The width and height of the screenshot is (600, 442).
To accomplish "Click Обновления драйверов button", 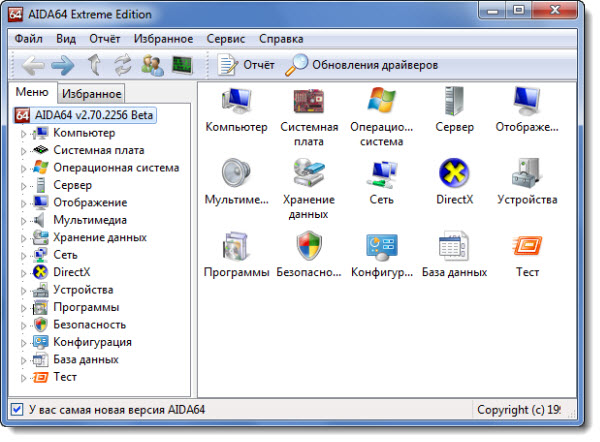I will [361, 66].
